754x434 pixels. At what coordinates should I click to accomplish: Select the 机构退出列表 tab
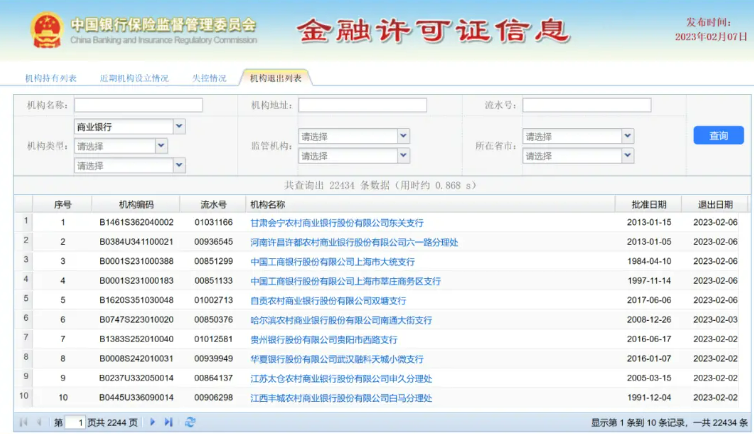pos(276,78)
